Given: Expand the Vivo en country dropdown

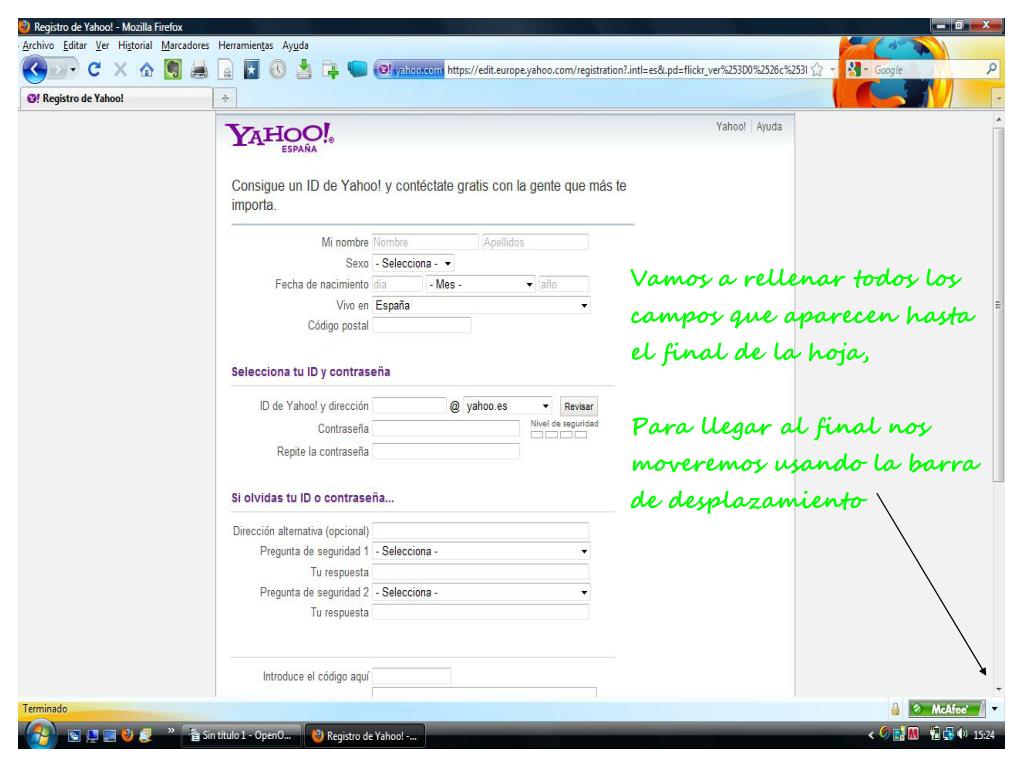Looking at the screenshot, I should (481, 305).
